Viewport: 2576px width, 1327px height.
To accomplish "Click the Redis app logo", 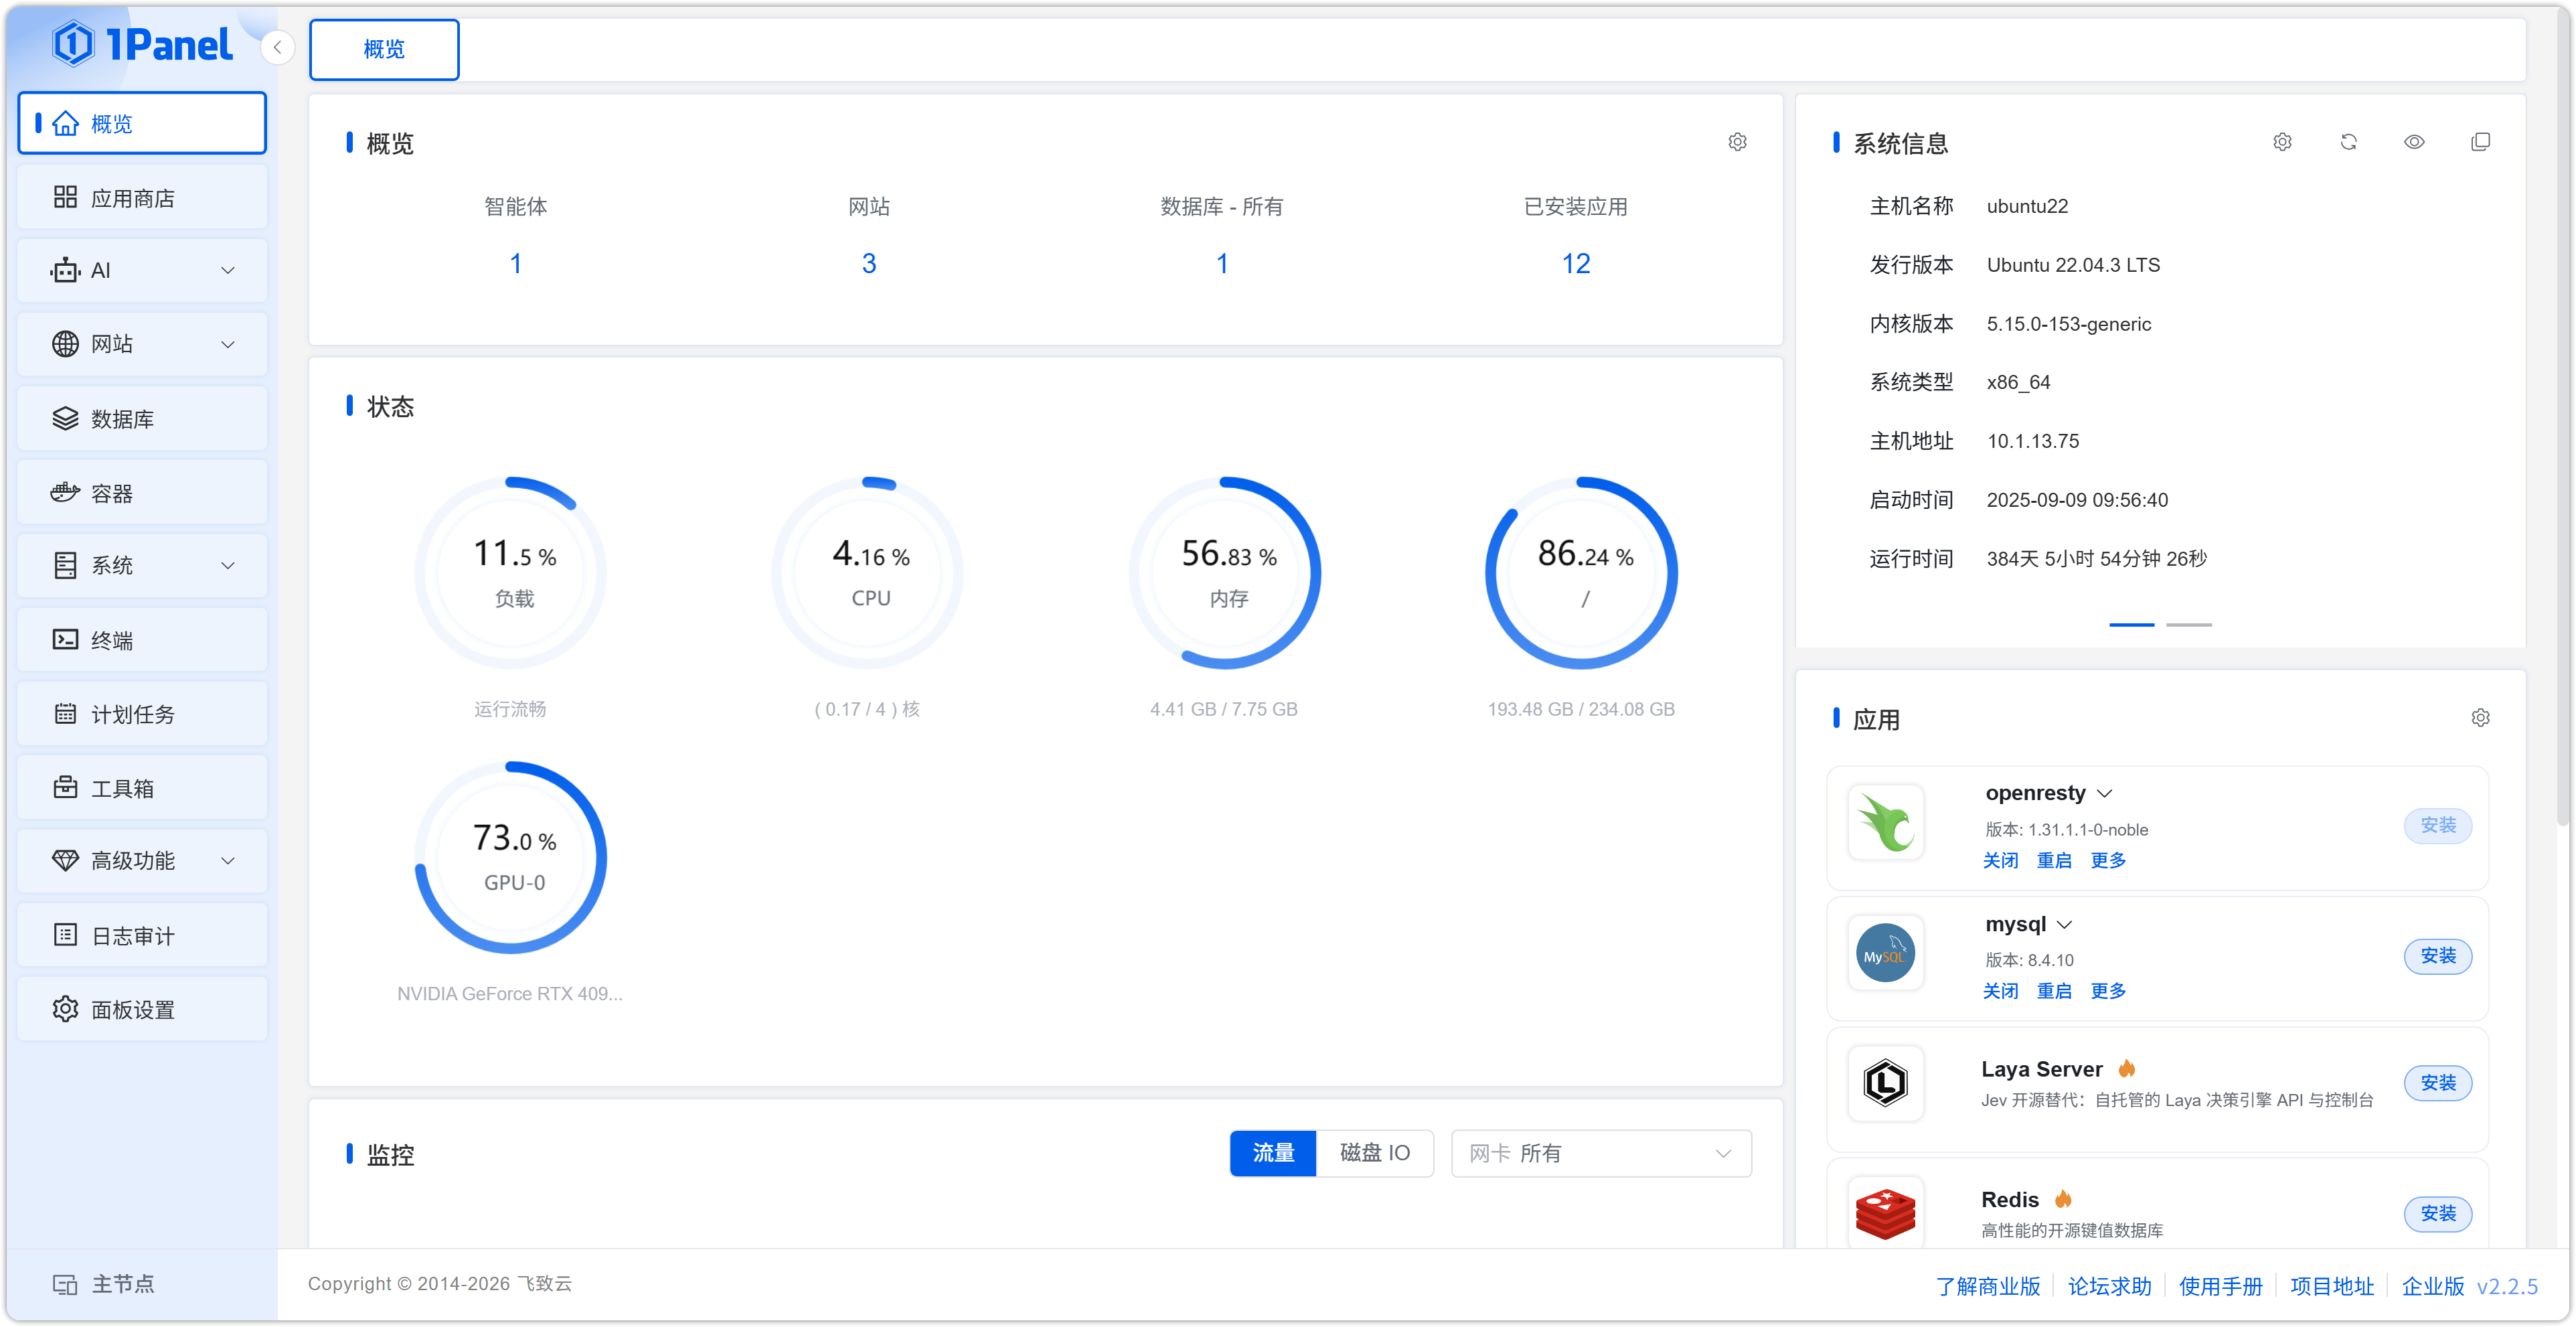I will 1885,1213.
